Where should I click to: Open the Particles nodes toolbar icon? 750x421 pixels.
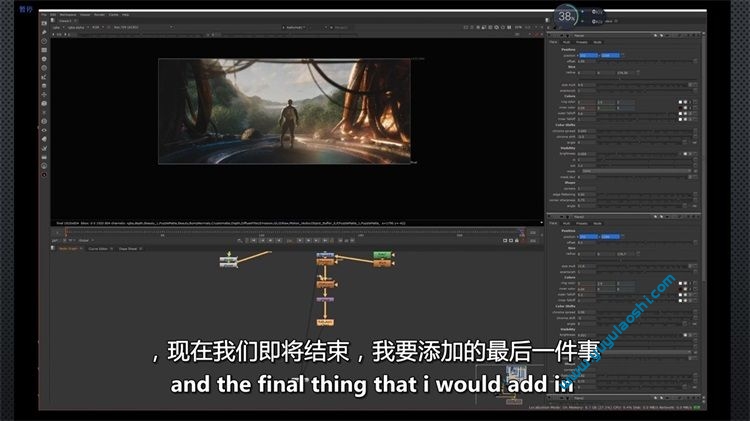click(x=44, y=112)
